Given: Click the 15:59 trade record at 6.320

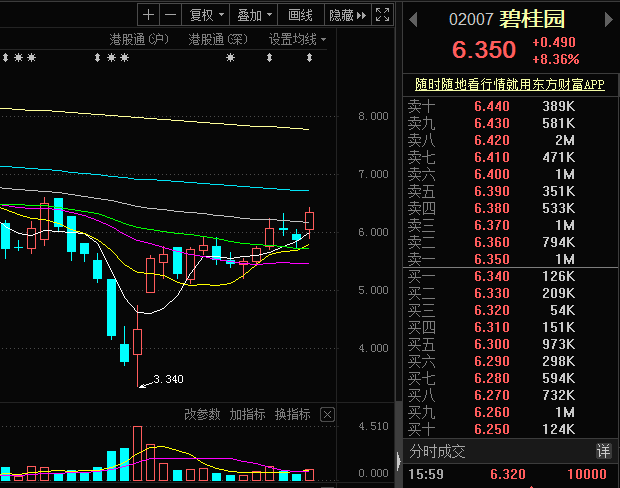Looking at the screenshot, I should (510, 474).
